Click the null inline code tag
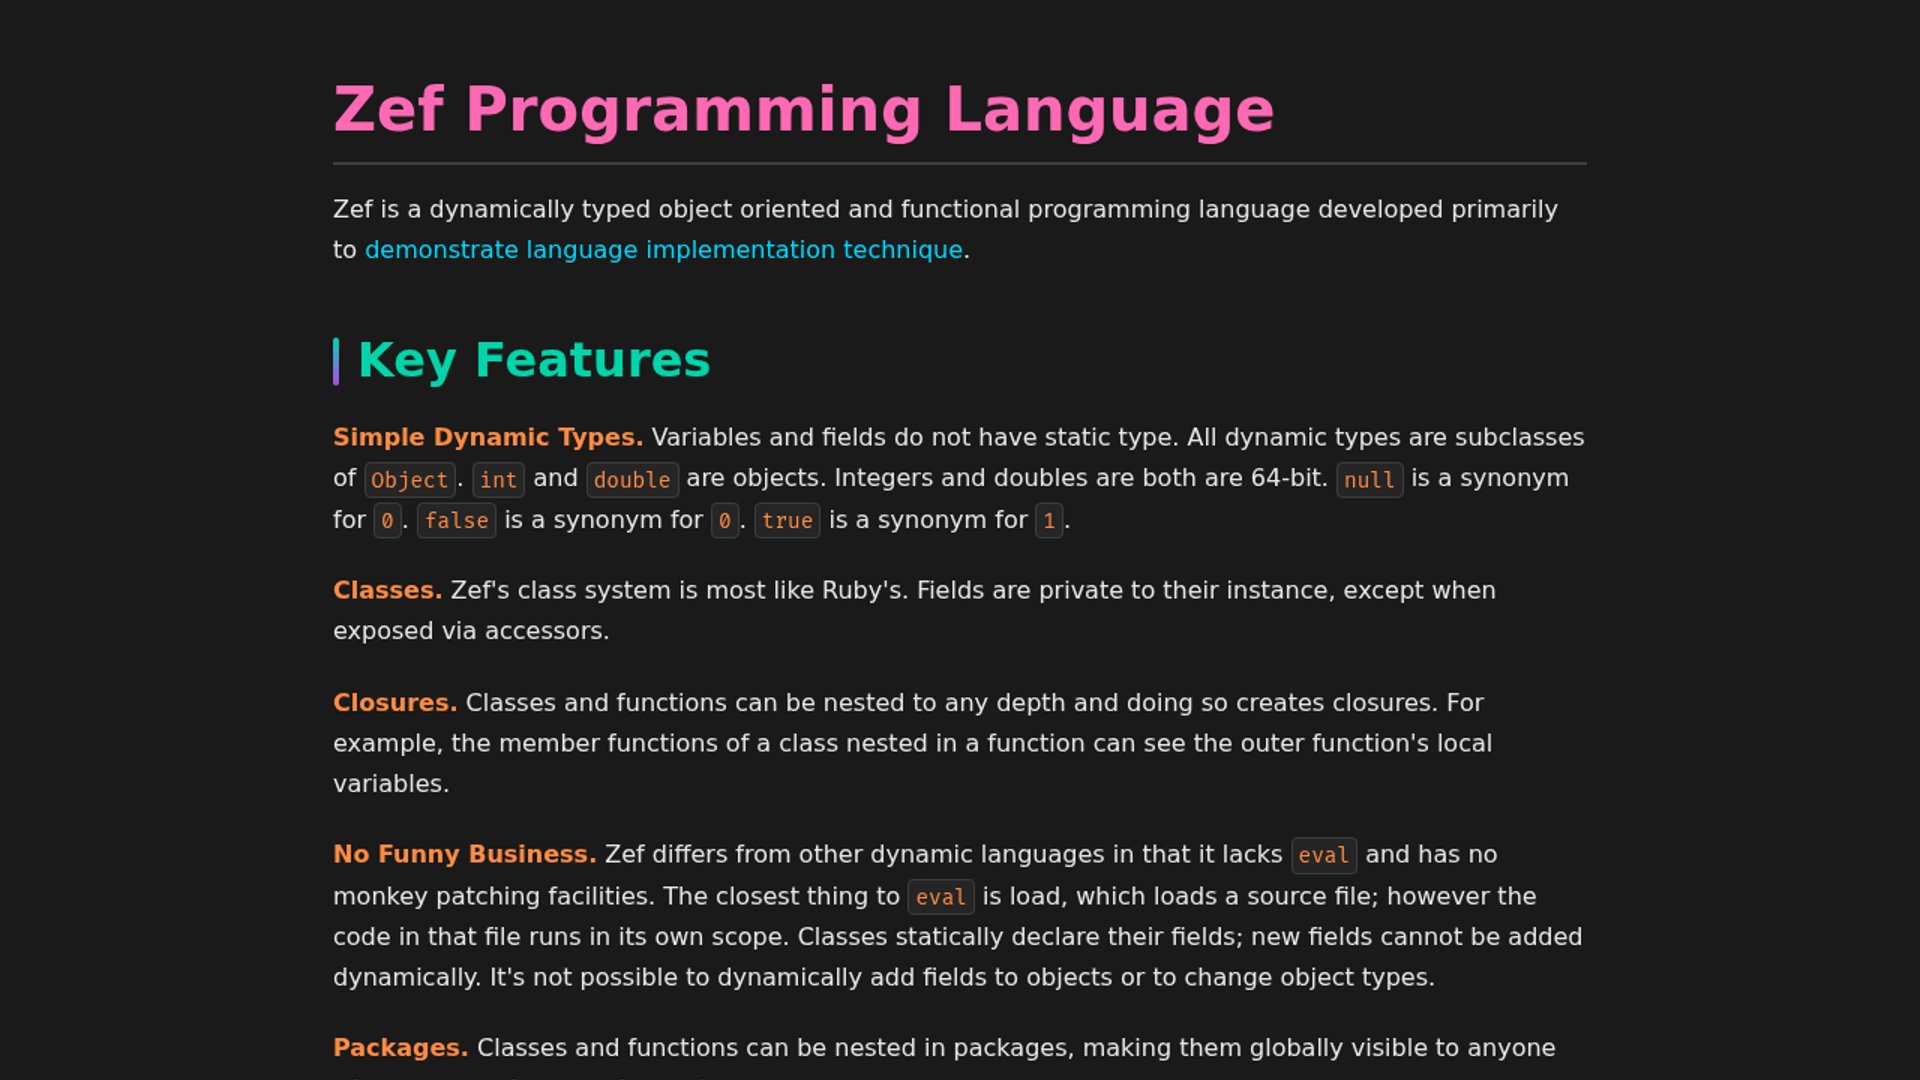 [1369, 480]
